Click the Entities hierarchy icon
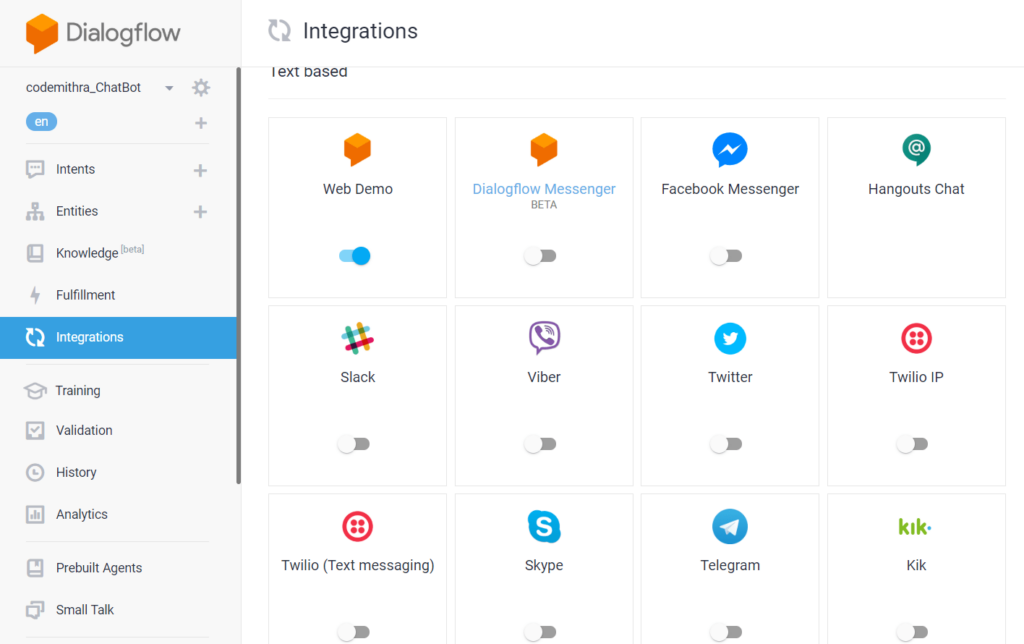This screenshot has height=644, width=1024. pos(35,211)
